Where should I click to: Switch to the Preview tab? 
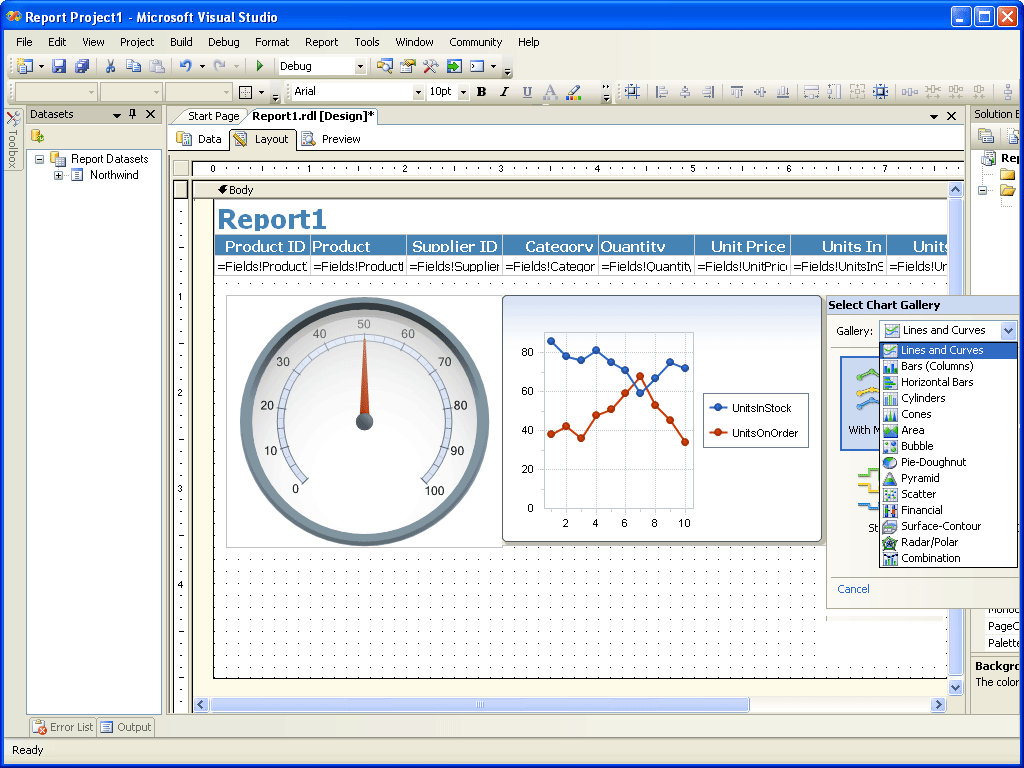coord(331,139)
